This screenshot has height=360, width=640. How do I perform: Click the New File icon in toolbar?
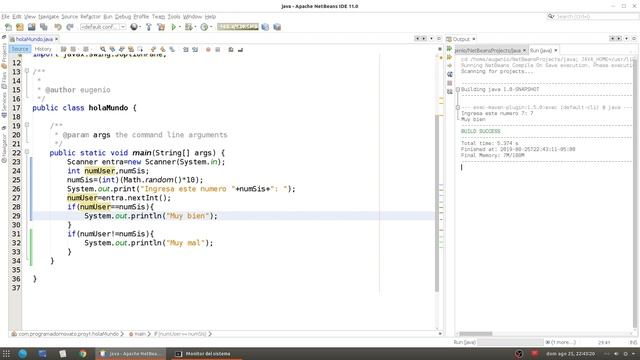click(x=8, y=27)
